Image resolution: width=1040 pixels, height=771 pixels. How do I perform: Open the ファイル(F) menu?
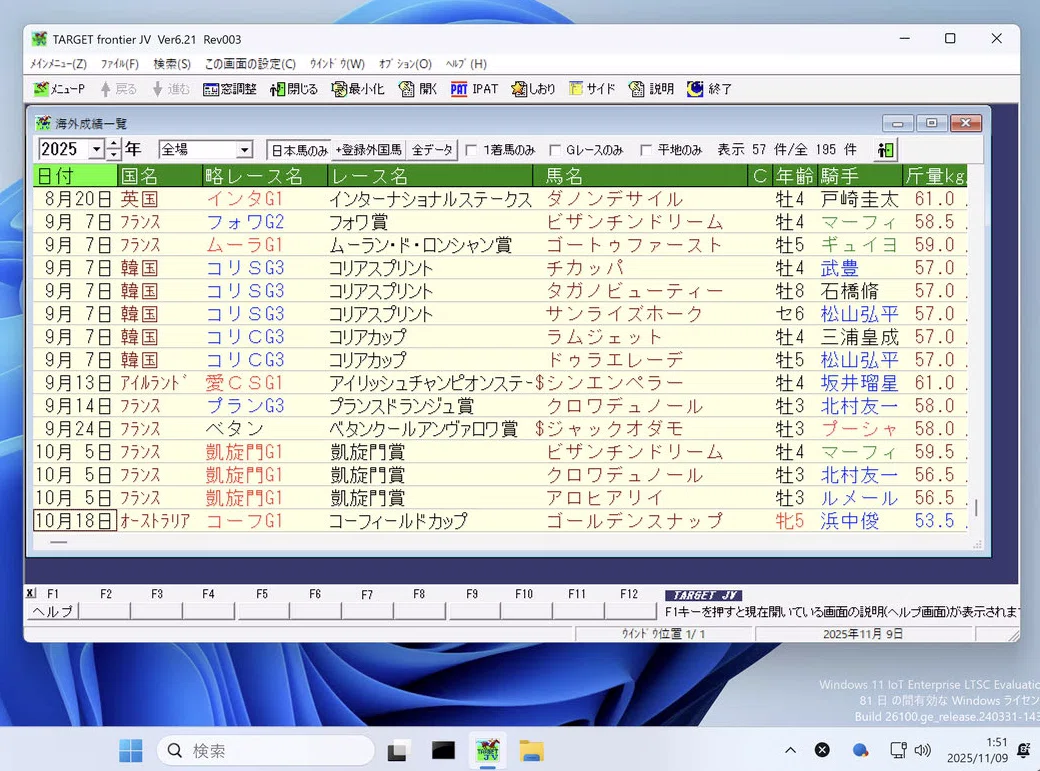120,64
